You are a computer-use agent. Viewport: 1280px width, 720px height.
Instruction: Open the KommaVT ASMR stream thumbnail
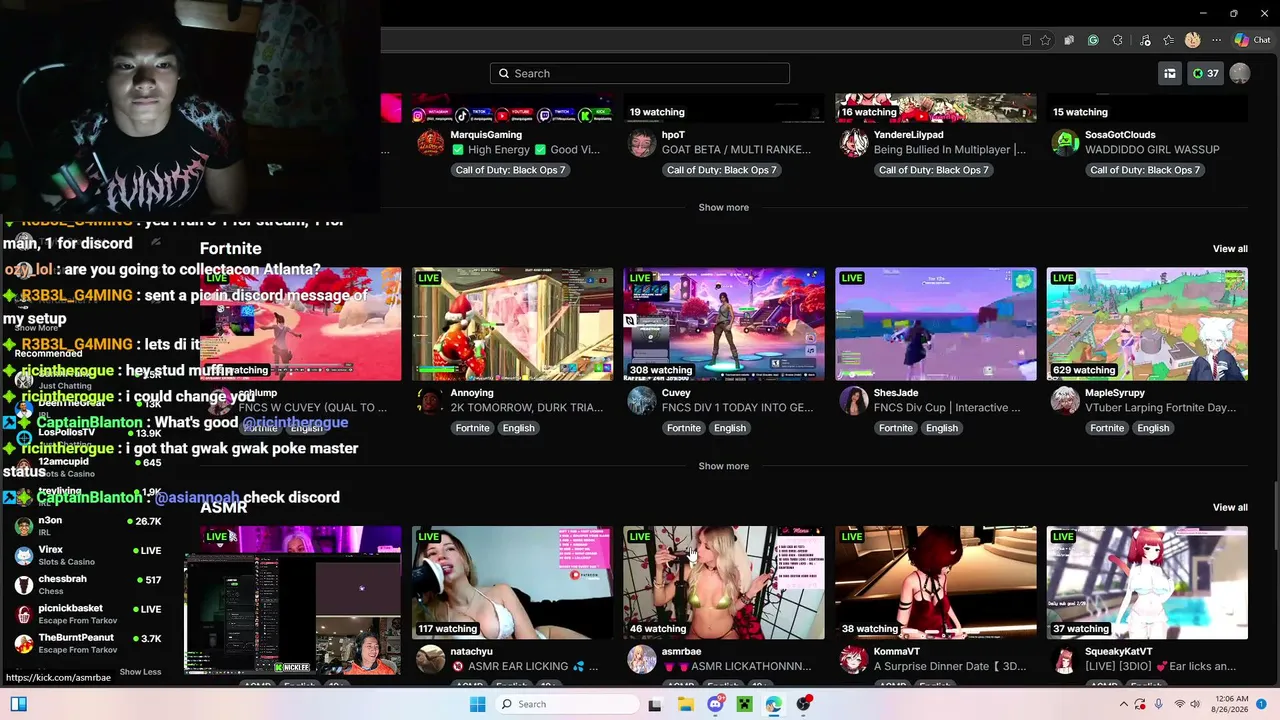[936, 582]
